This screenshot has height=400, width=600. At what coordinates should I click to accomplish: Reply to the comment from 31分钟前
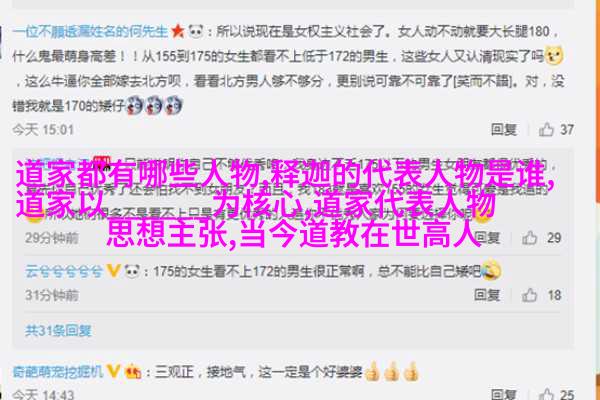pyautogui.click(x=487, y=295)
